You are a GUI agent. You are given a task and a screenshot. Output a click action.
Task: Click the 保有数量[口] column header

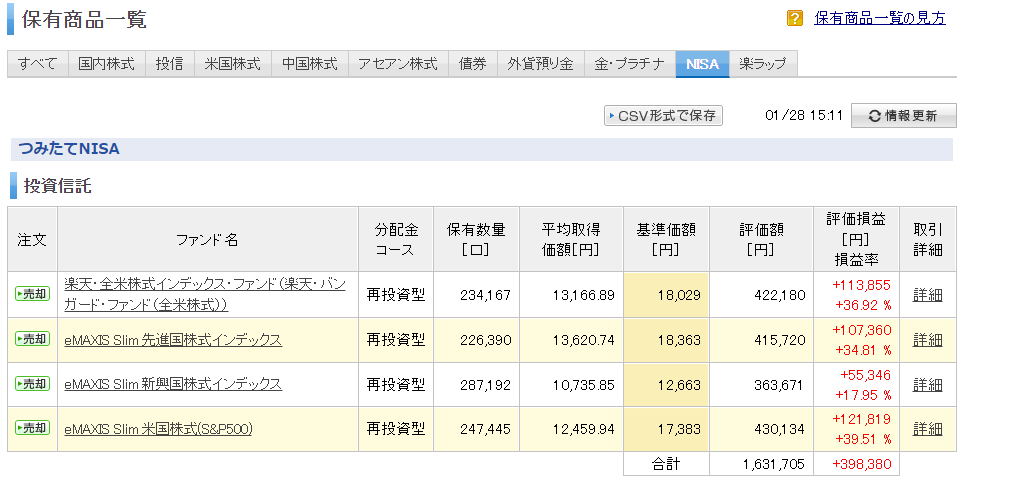coord(476,239)
